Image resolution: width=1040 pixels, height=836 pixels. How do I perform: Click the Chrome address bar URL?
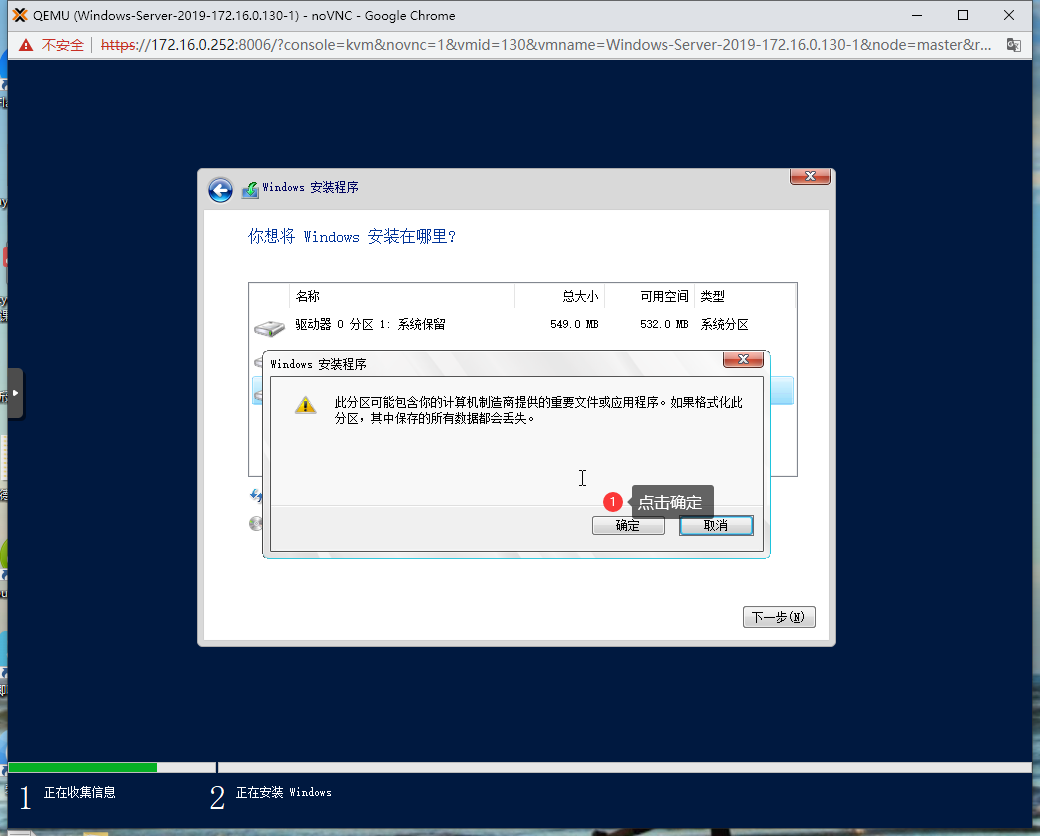[x=545, y=45]
